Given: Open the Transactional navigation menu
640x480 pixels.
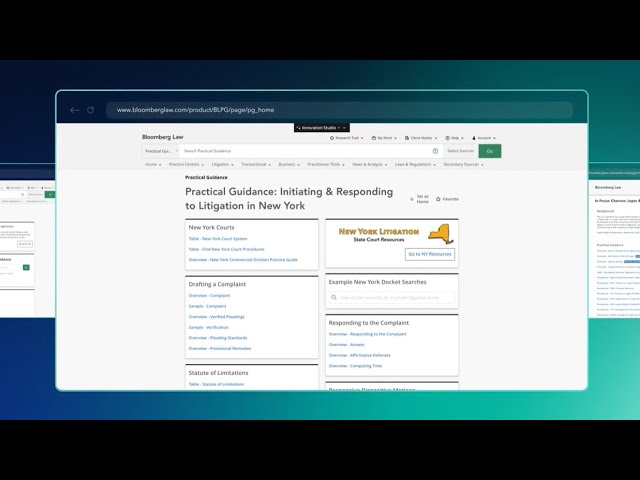Looking at the screenshot, I should click(x=256, y=164).
